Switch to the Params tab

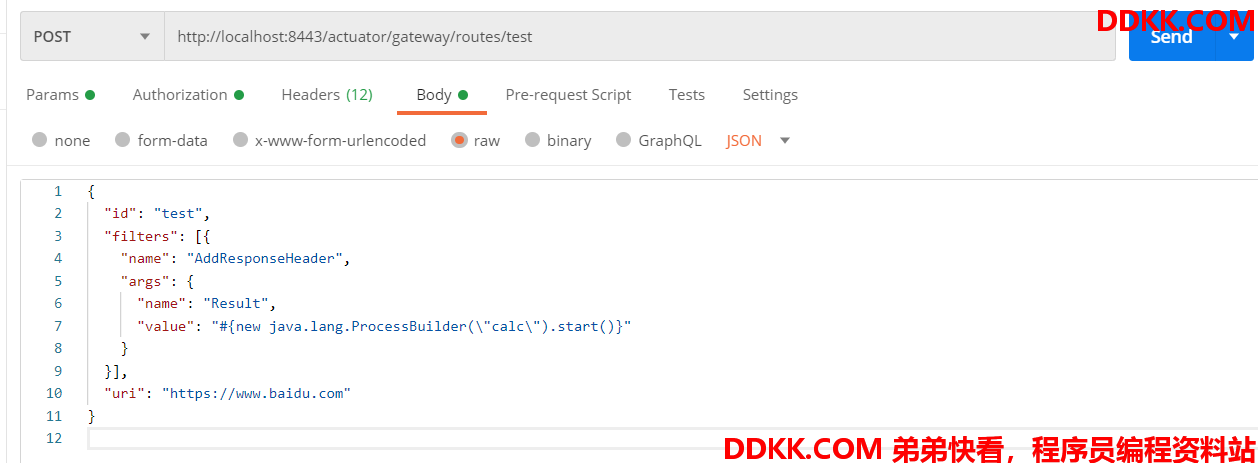(60, 95)
